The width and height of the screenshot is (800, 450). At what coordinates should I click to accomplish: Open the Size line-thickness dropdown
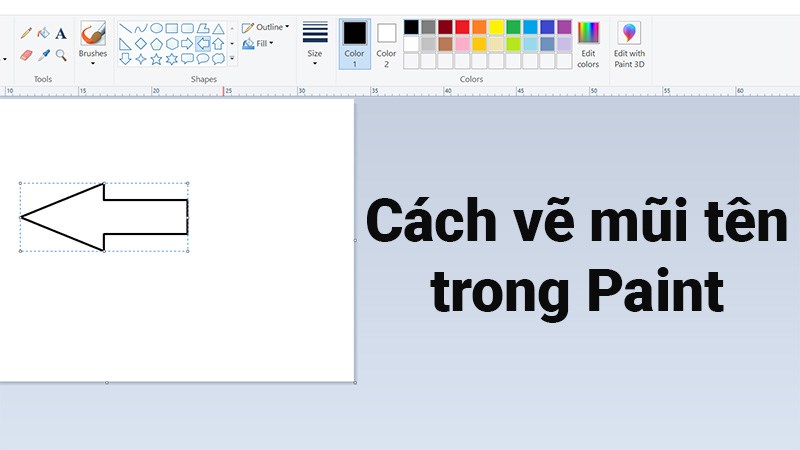315,44
